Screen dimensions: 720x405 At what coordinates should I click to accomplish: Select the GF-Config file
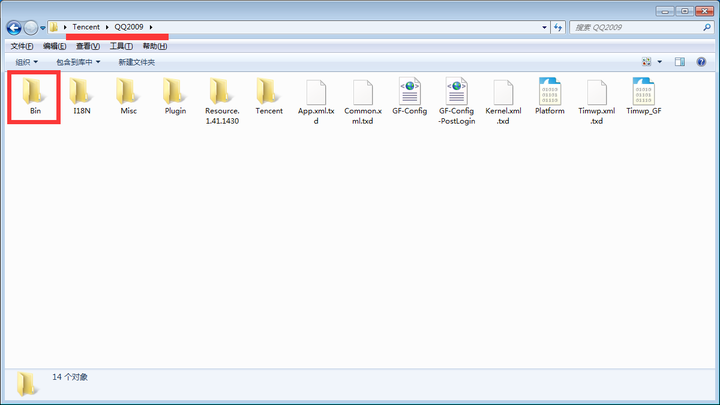tap(410, 96)
